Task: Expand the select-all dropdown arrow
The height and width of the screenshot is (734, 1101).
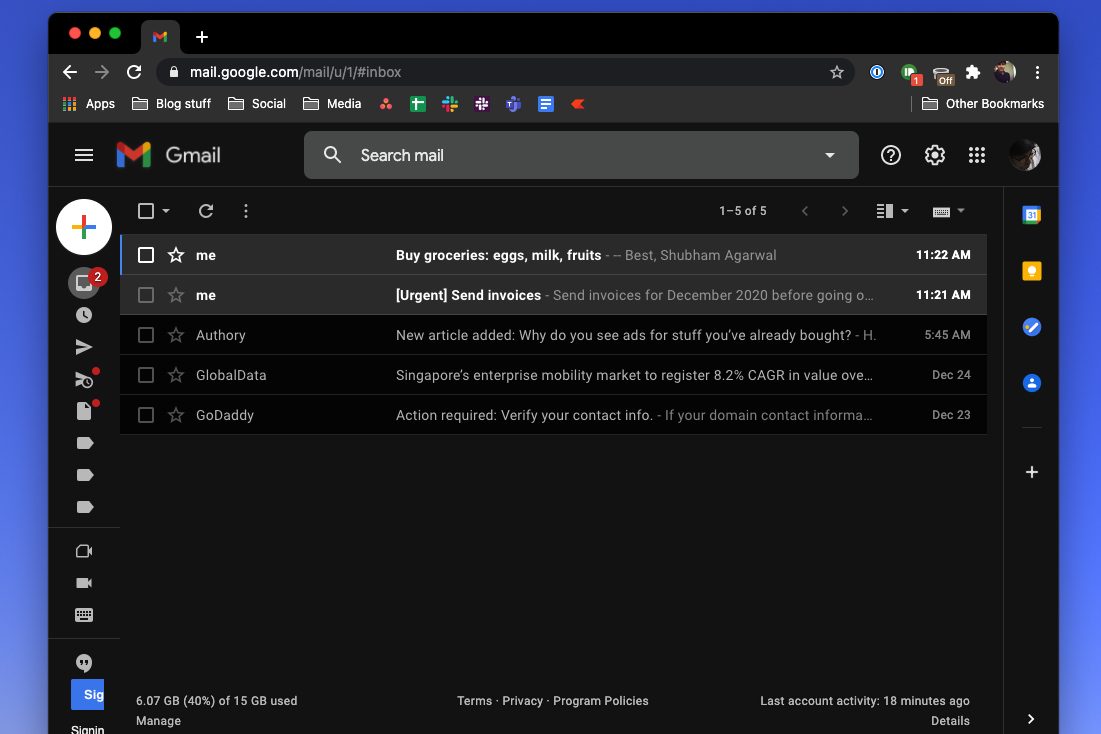Action: tap(166, 211)
